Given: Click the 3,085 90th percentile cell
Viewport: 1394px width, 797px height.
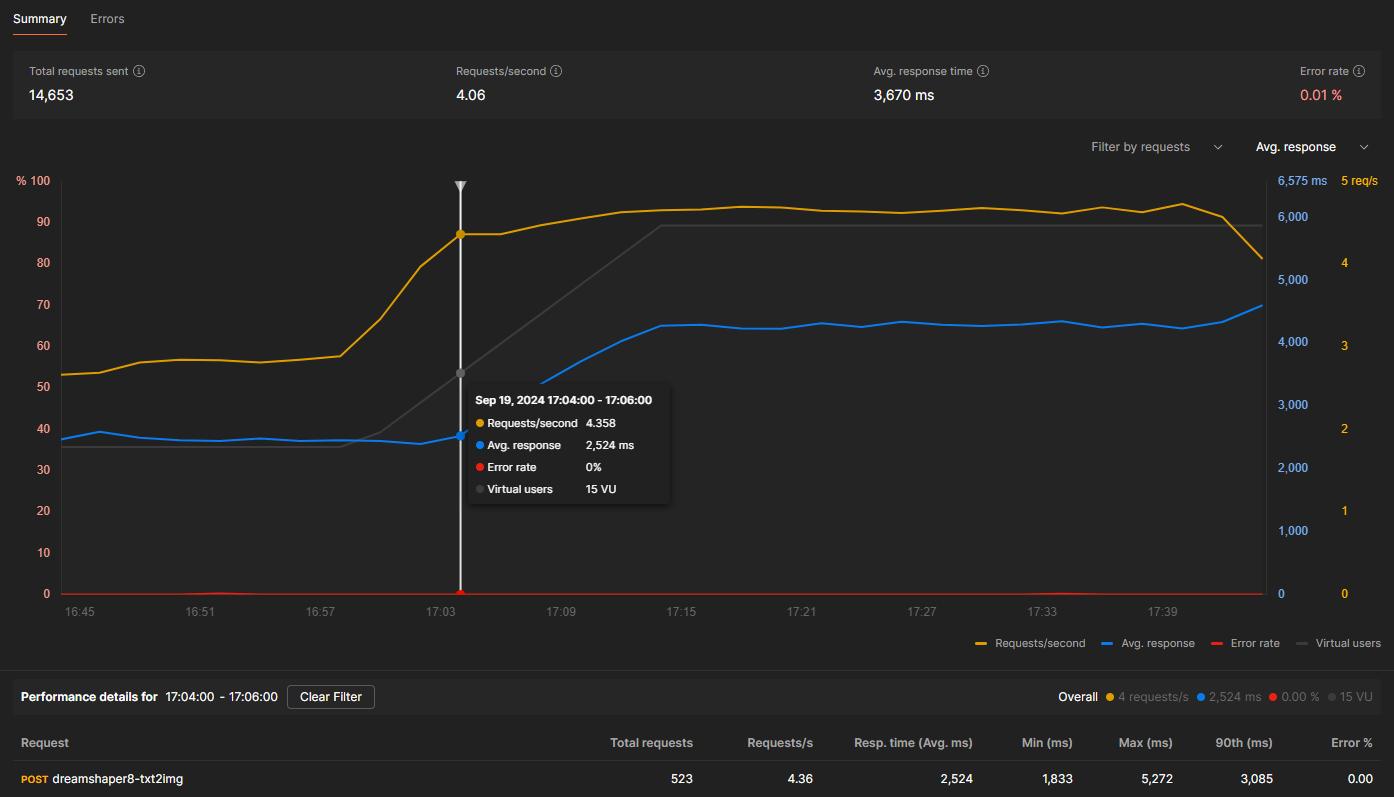Looking at the screenshot, I should click(1255, 779).
